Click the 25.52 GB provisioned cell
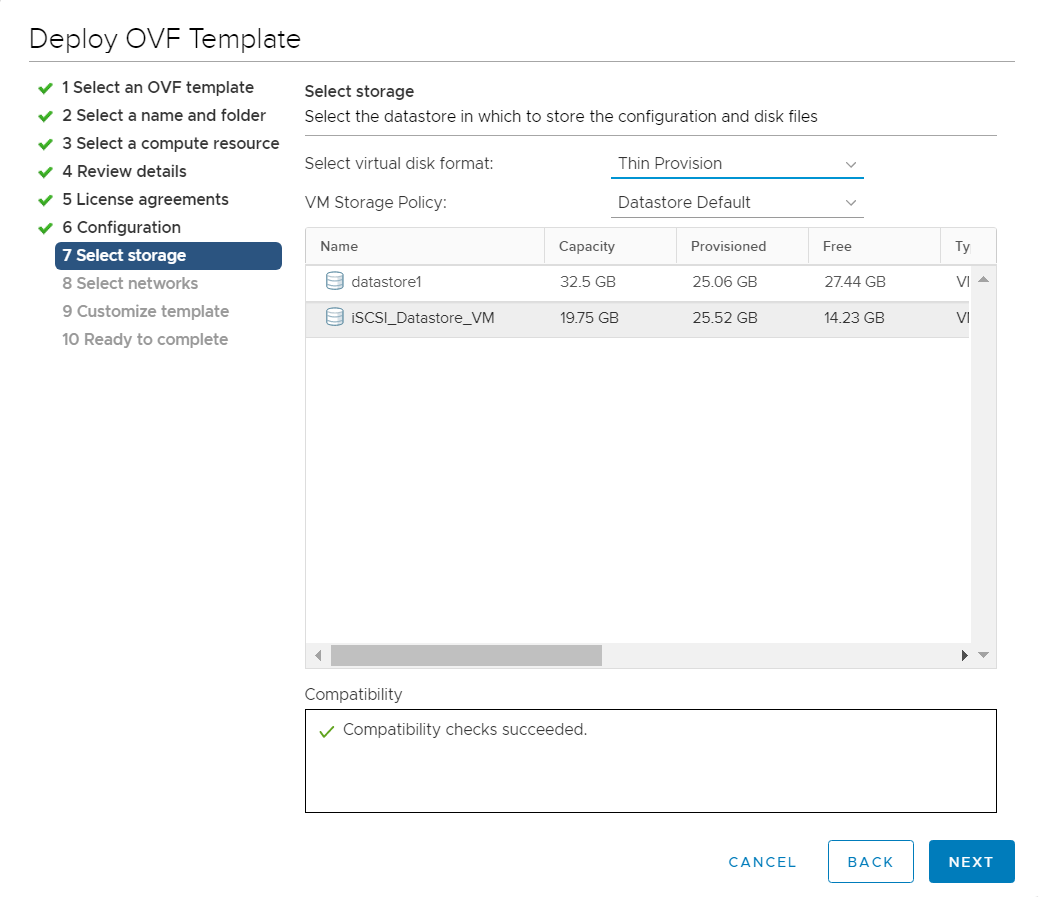1041x897 pixels. click(724, 317)
